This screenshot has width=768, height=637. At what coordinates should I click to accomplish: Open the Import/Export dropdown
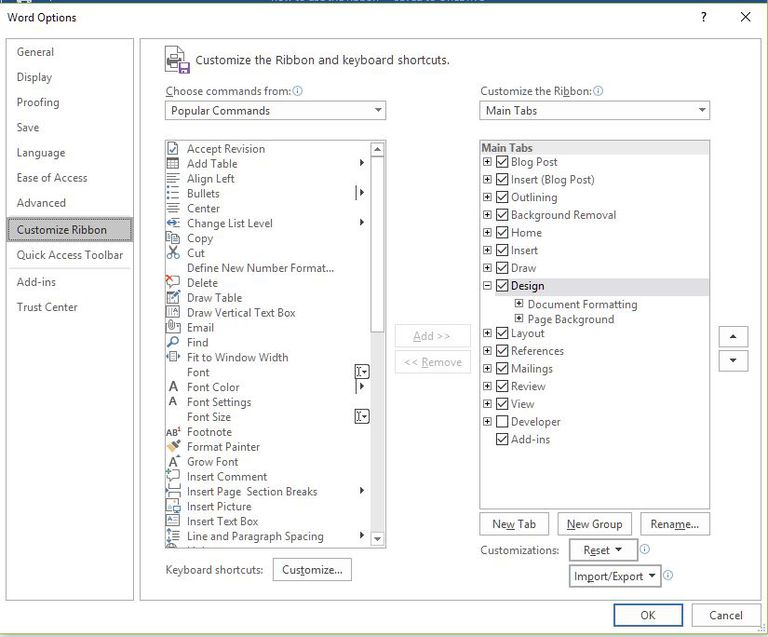tap(615, 576)
